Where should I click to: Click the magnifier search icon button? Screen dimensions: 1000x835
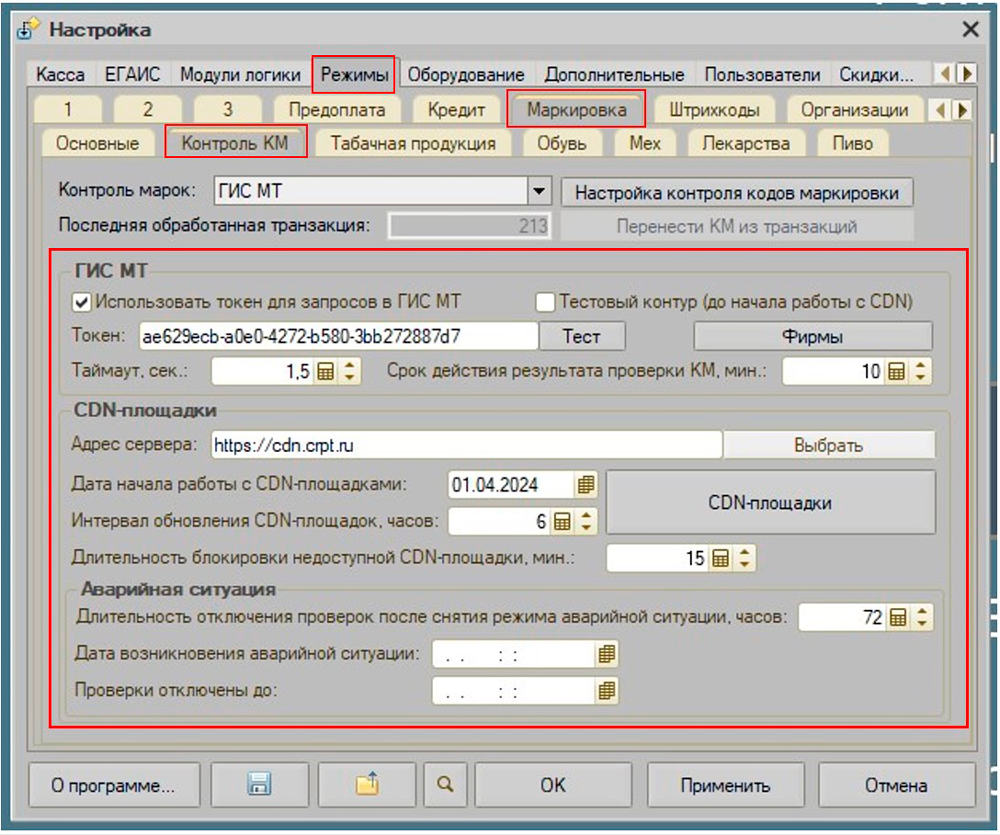pos(444,785)
